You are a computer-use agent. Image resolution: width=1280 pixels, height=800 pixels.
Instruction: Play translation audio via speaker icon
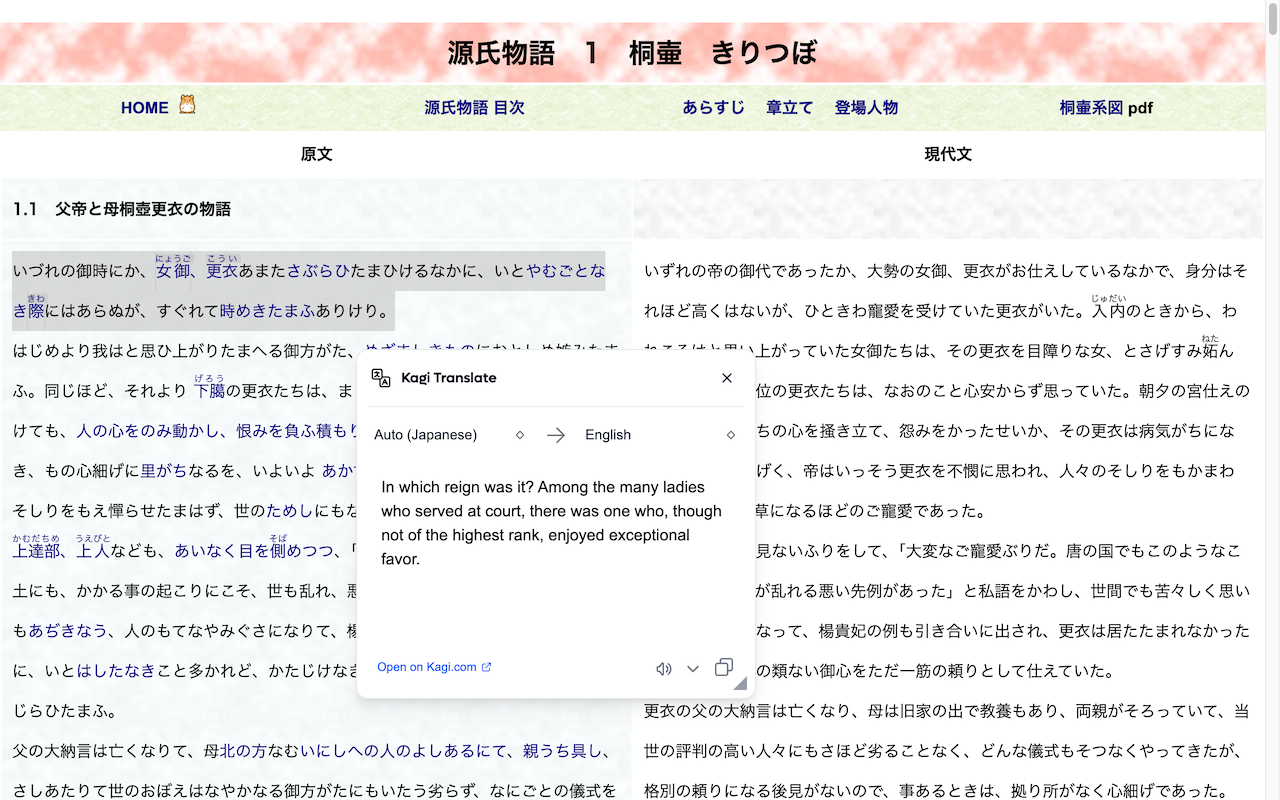[x=663, y=668]
